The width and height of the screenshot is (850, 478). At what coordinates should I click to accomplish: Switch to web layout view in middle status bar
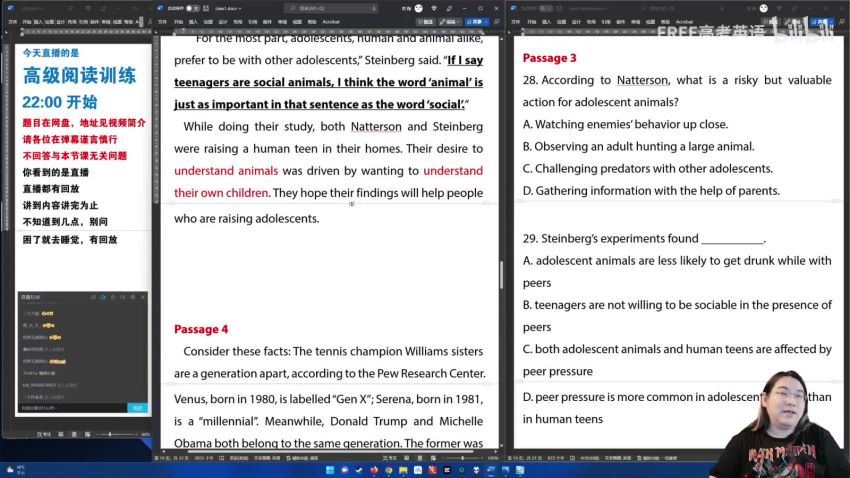(x=433, y=458)
